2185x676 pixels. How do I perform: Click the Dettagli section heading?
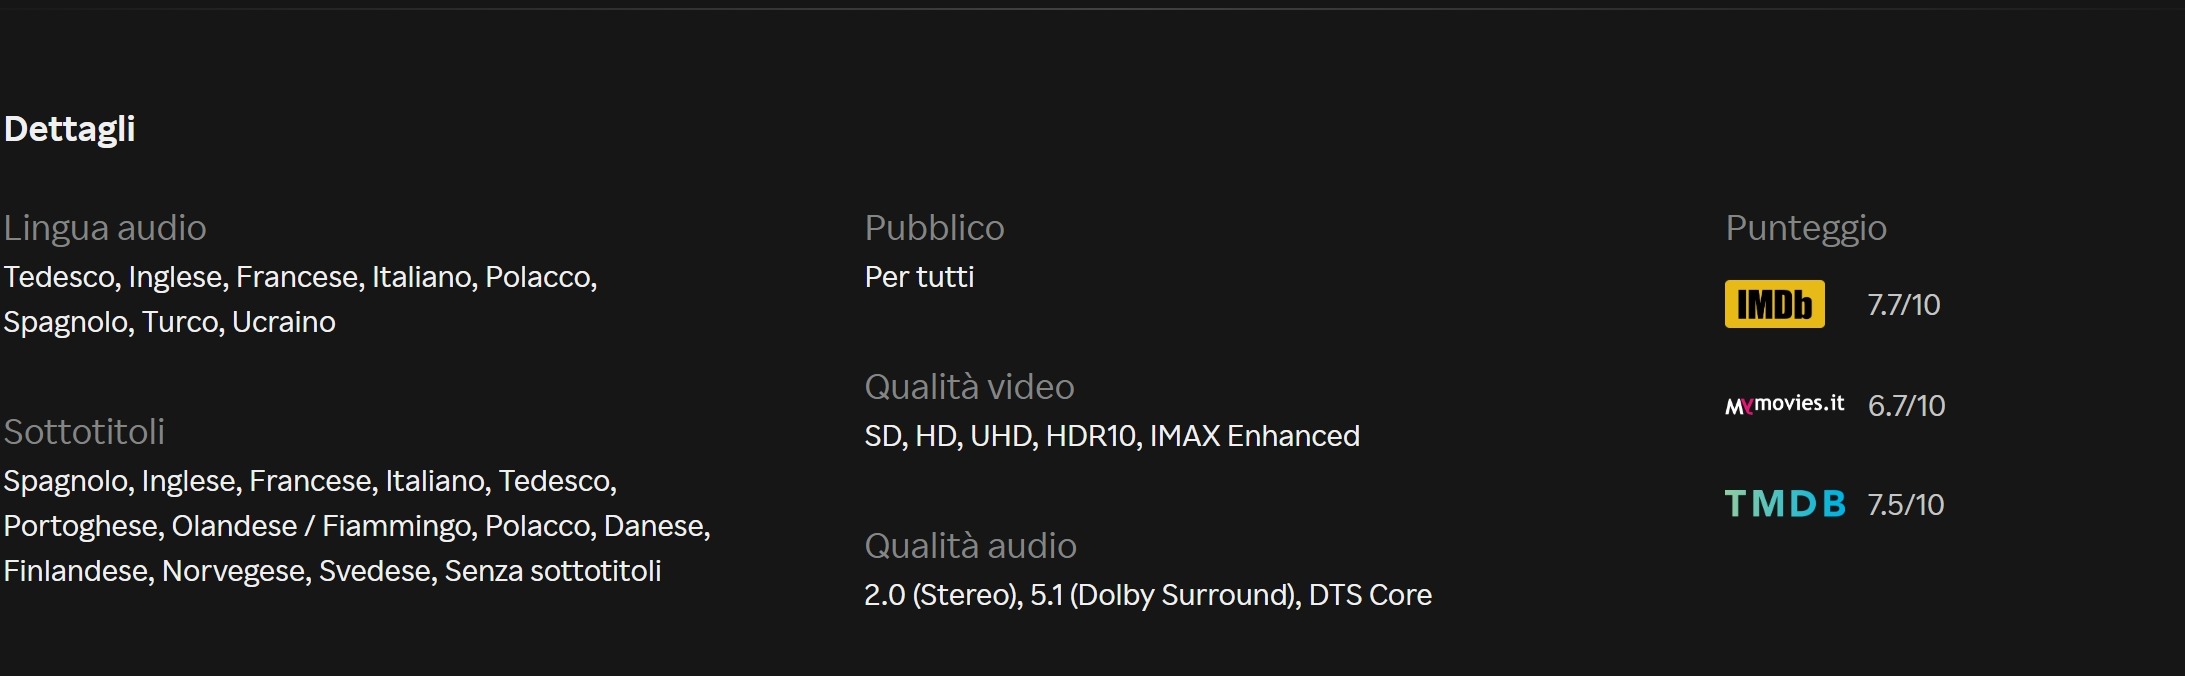click(69, 129)
